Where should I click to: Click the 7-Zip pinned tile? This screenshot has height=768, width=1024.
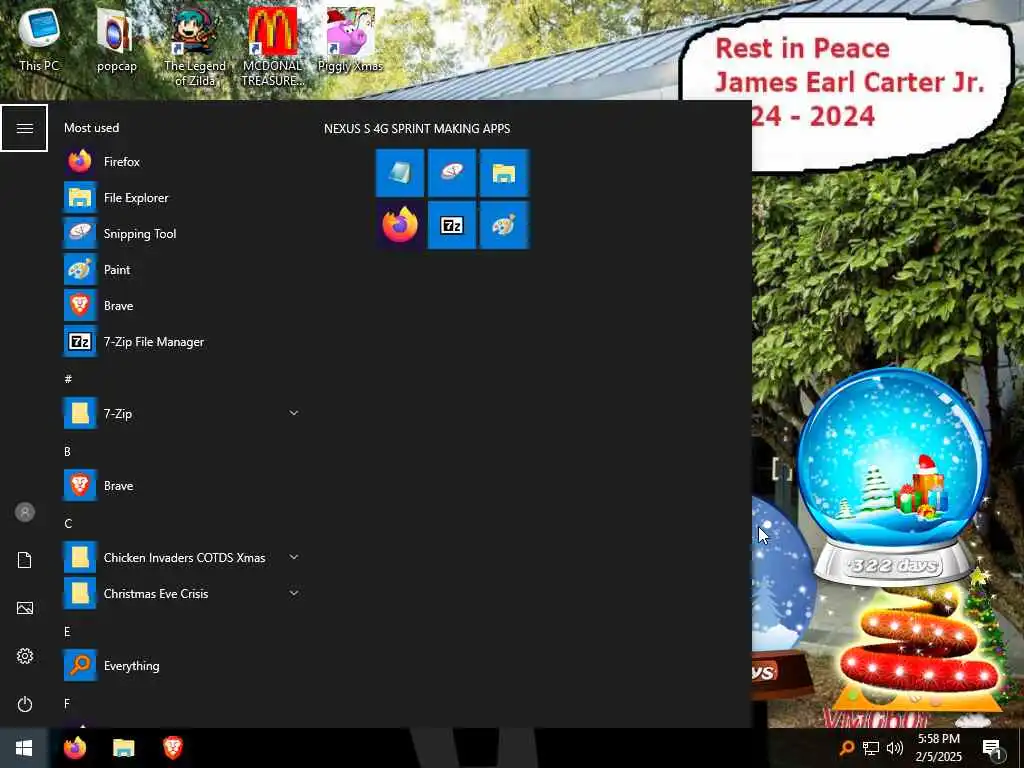pos(452,225)
